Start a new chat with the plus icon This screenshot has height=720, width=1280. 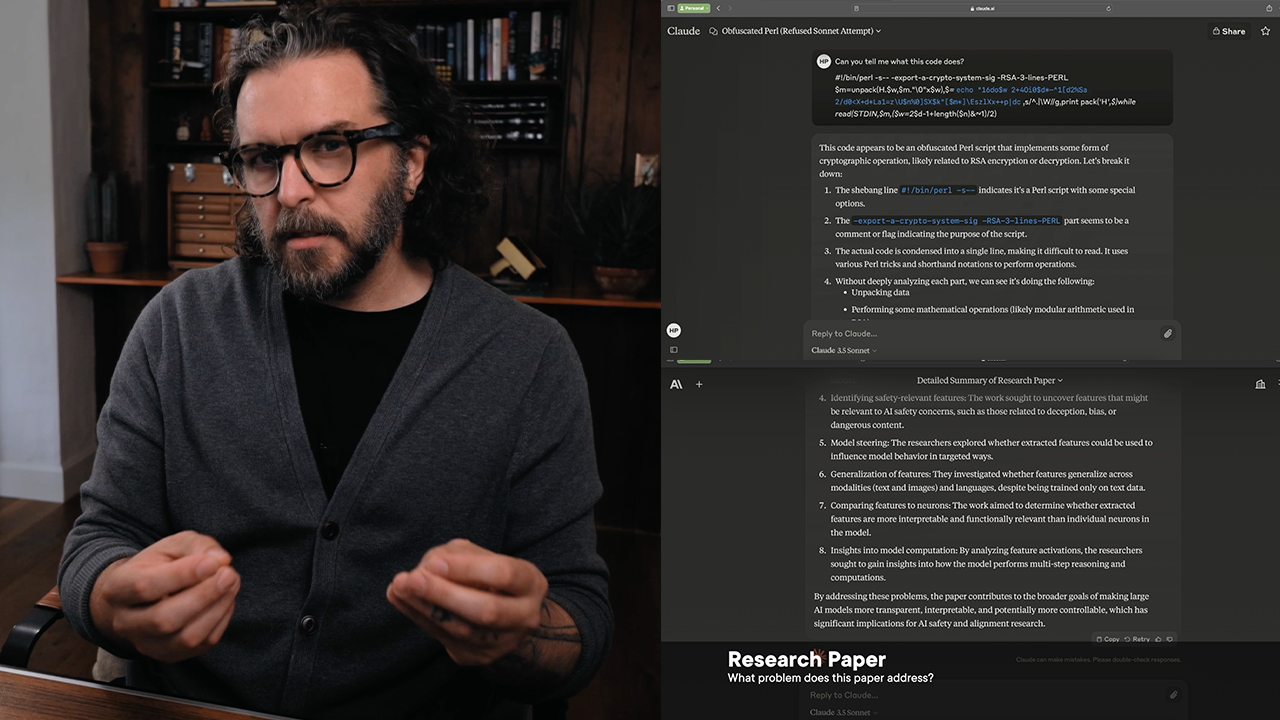point(699,384)
